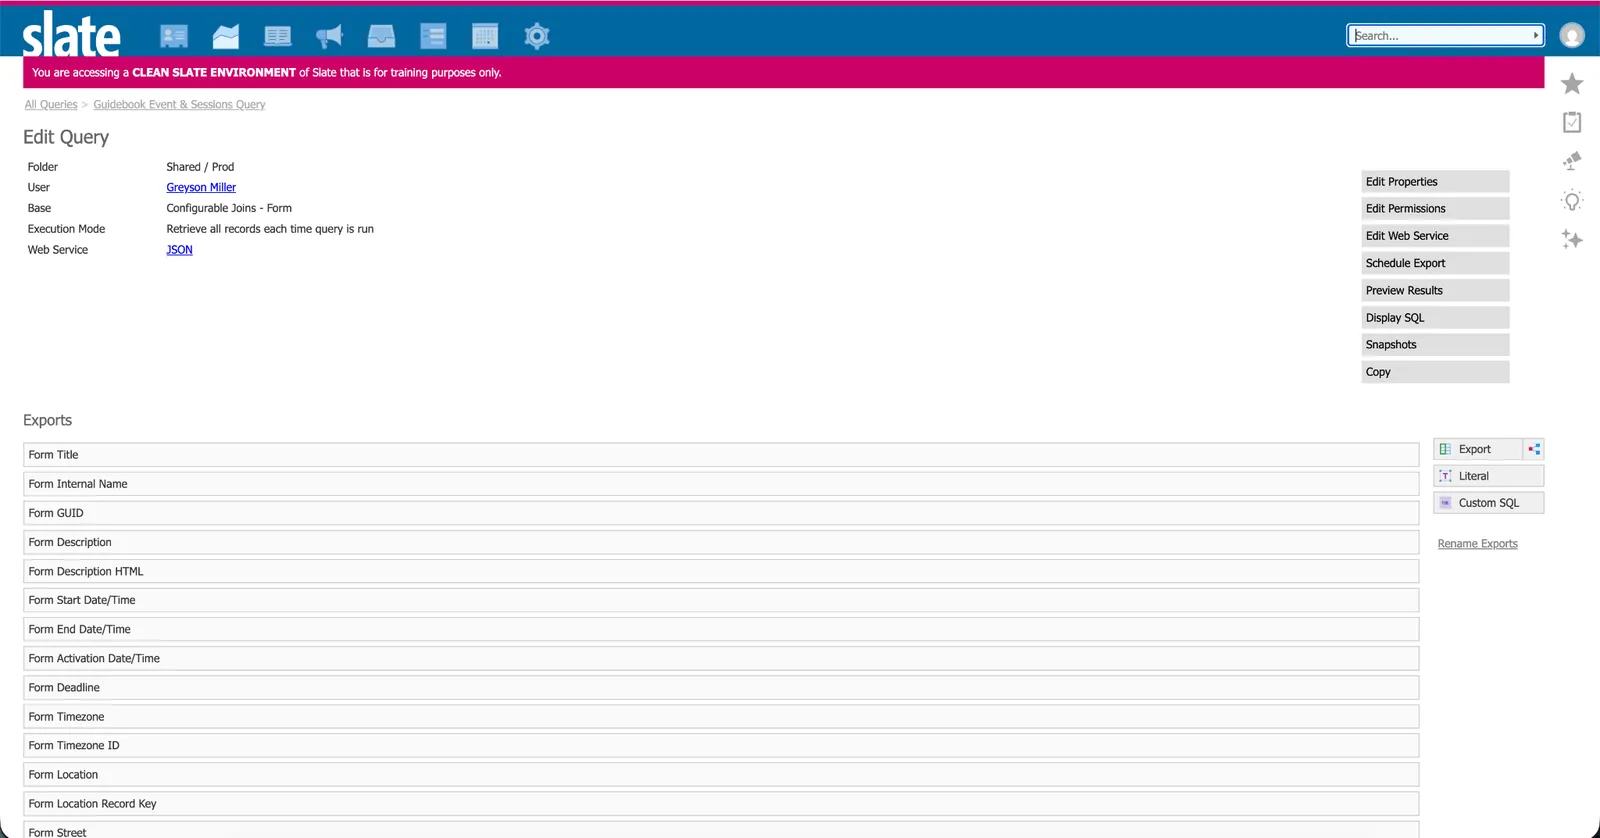Open Edit Web Service
1600x838 pixels.
pos(1435,236)
